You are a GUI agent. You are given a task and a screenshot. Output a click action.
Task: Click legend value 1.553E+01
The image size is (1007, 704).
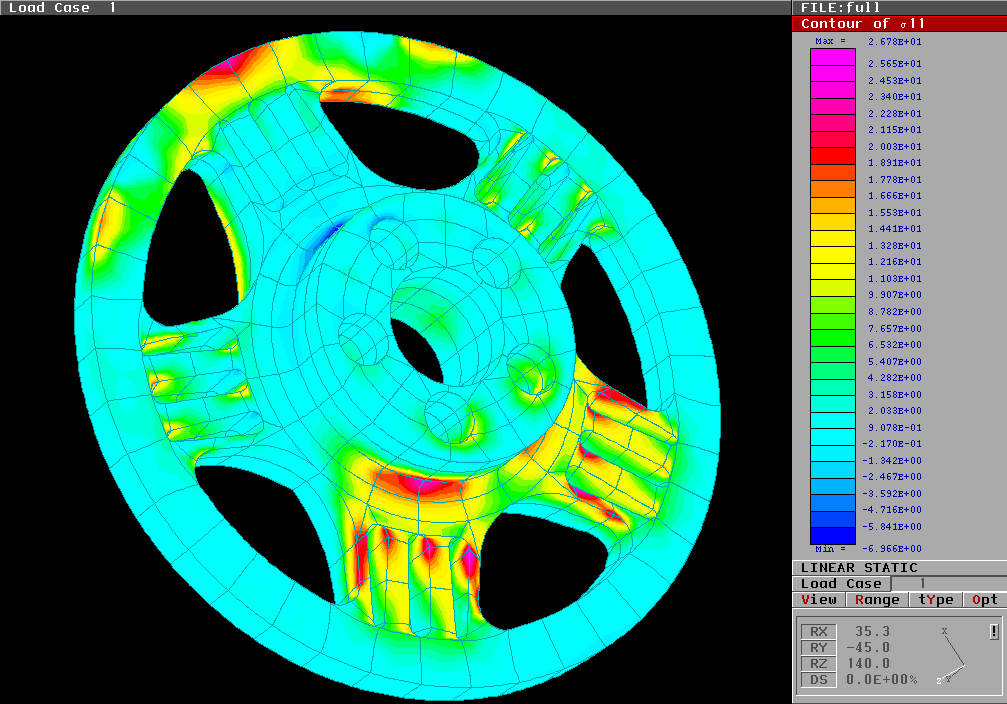click(895, 213)
